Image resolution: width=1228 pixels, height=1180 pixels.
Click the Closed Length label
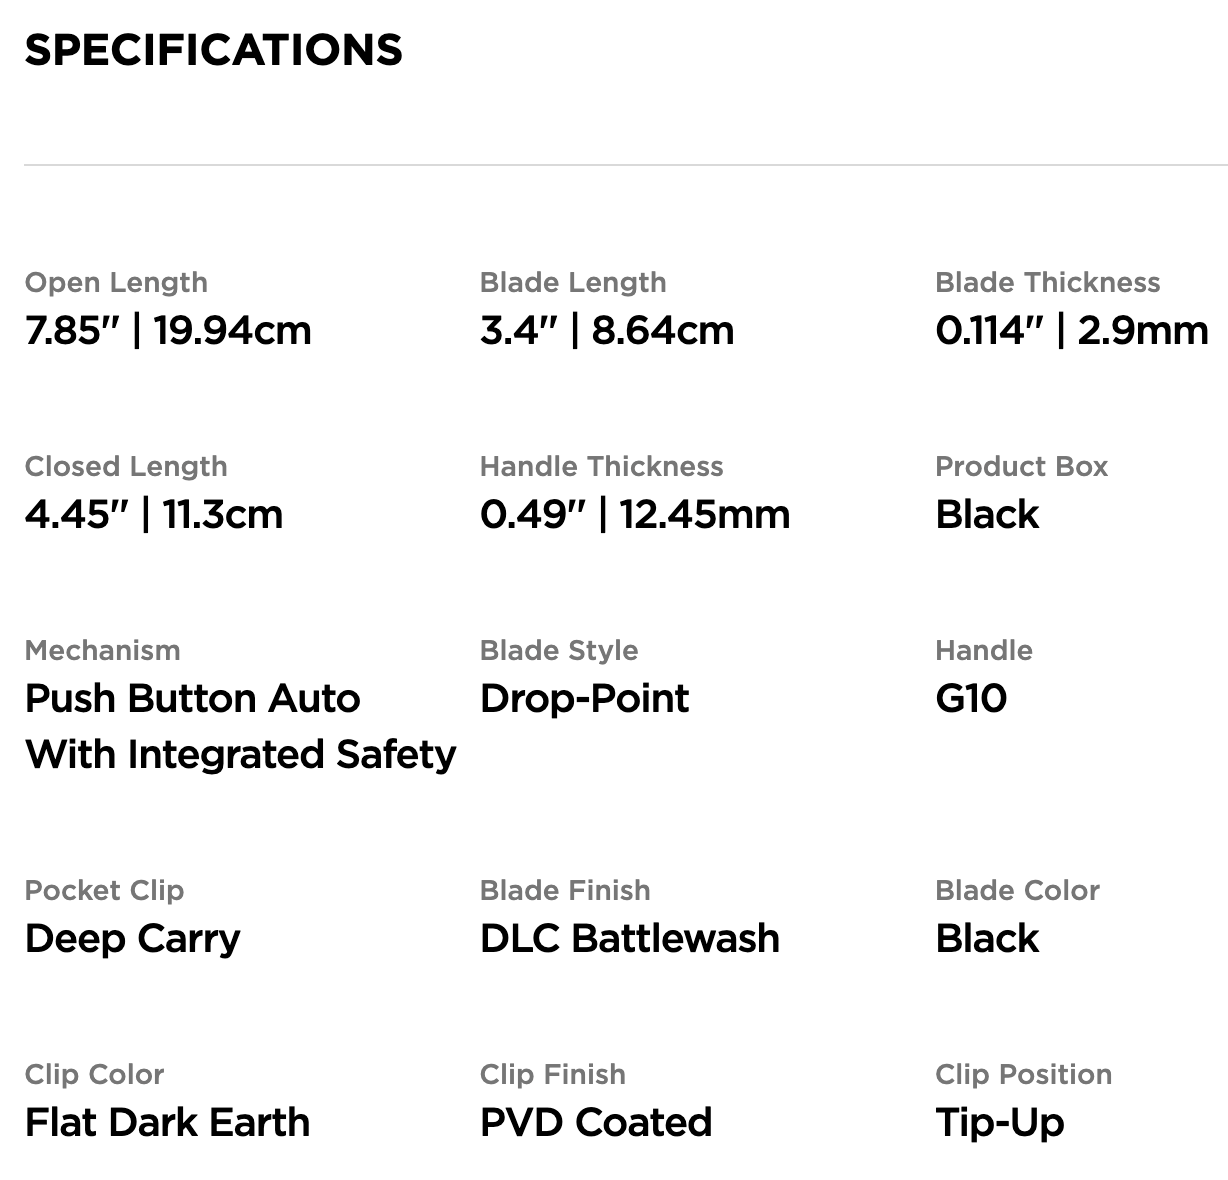(x=126, y=466)
